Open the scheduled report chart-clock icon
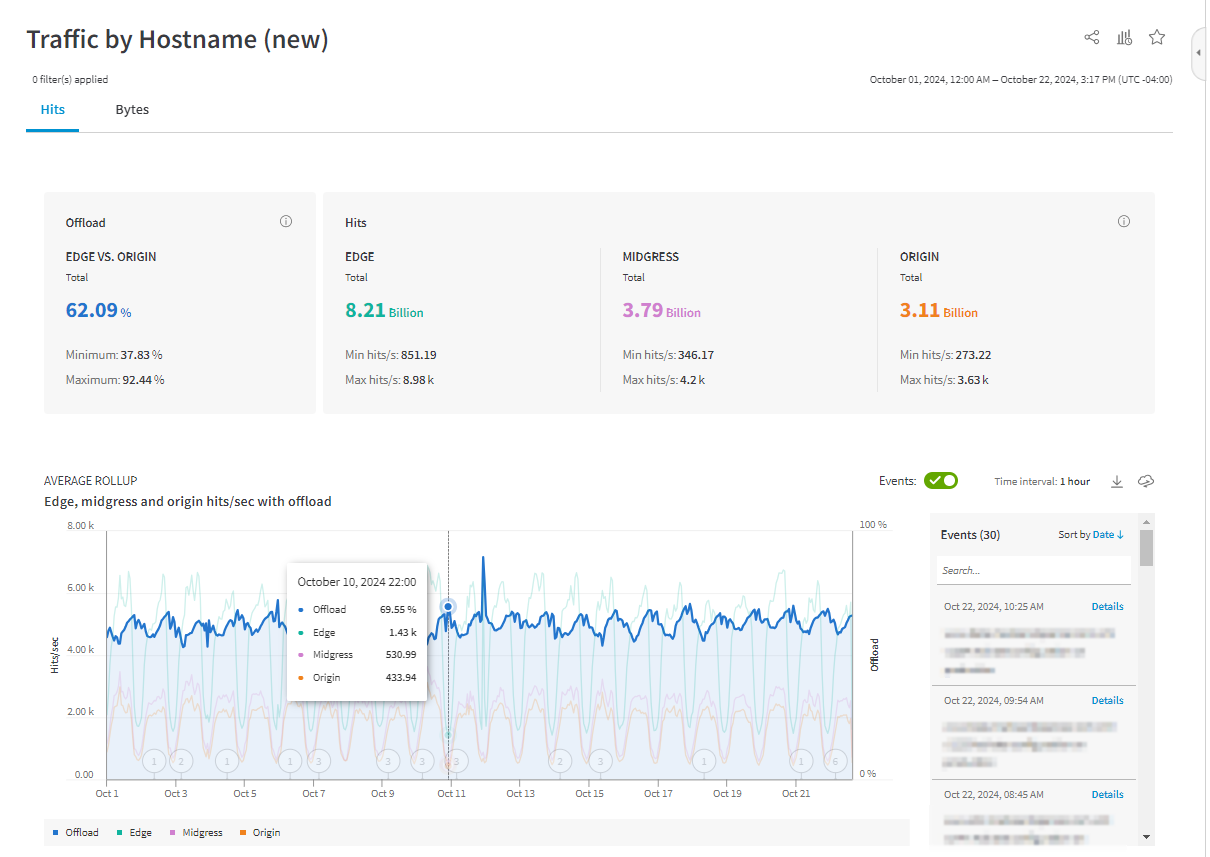 1124,38
